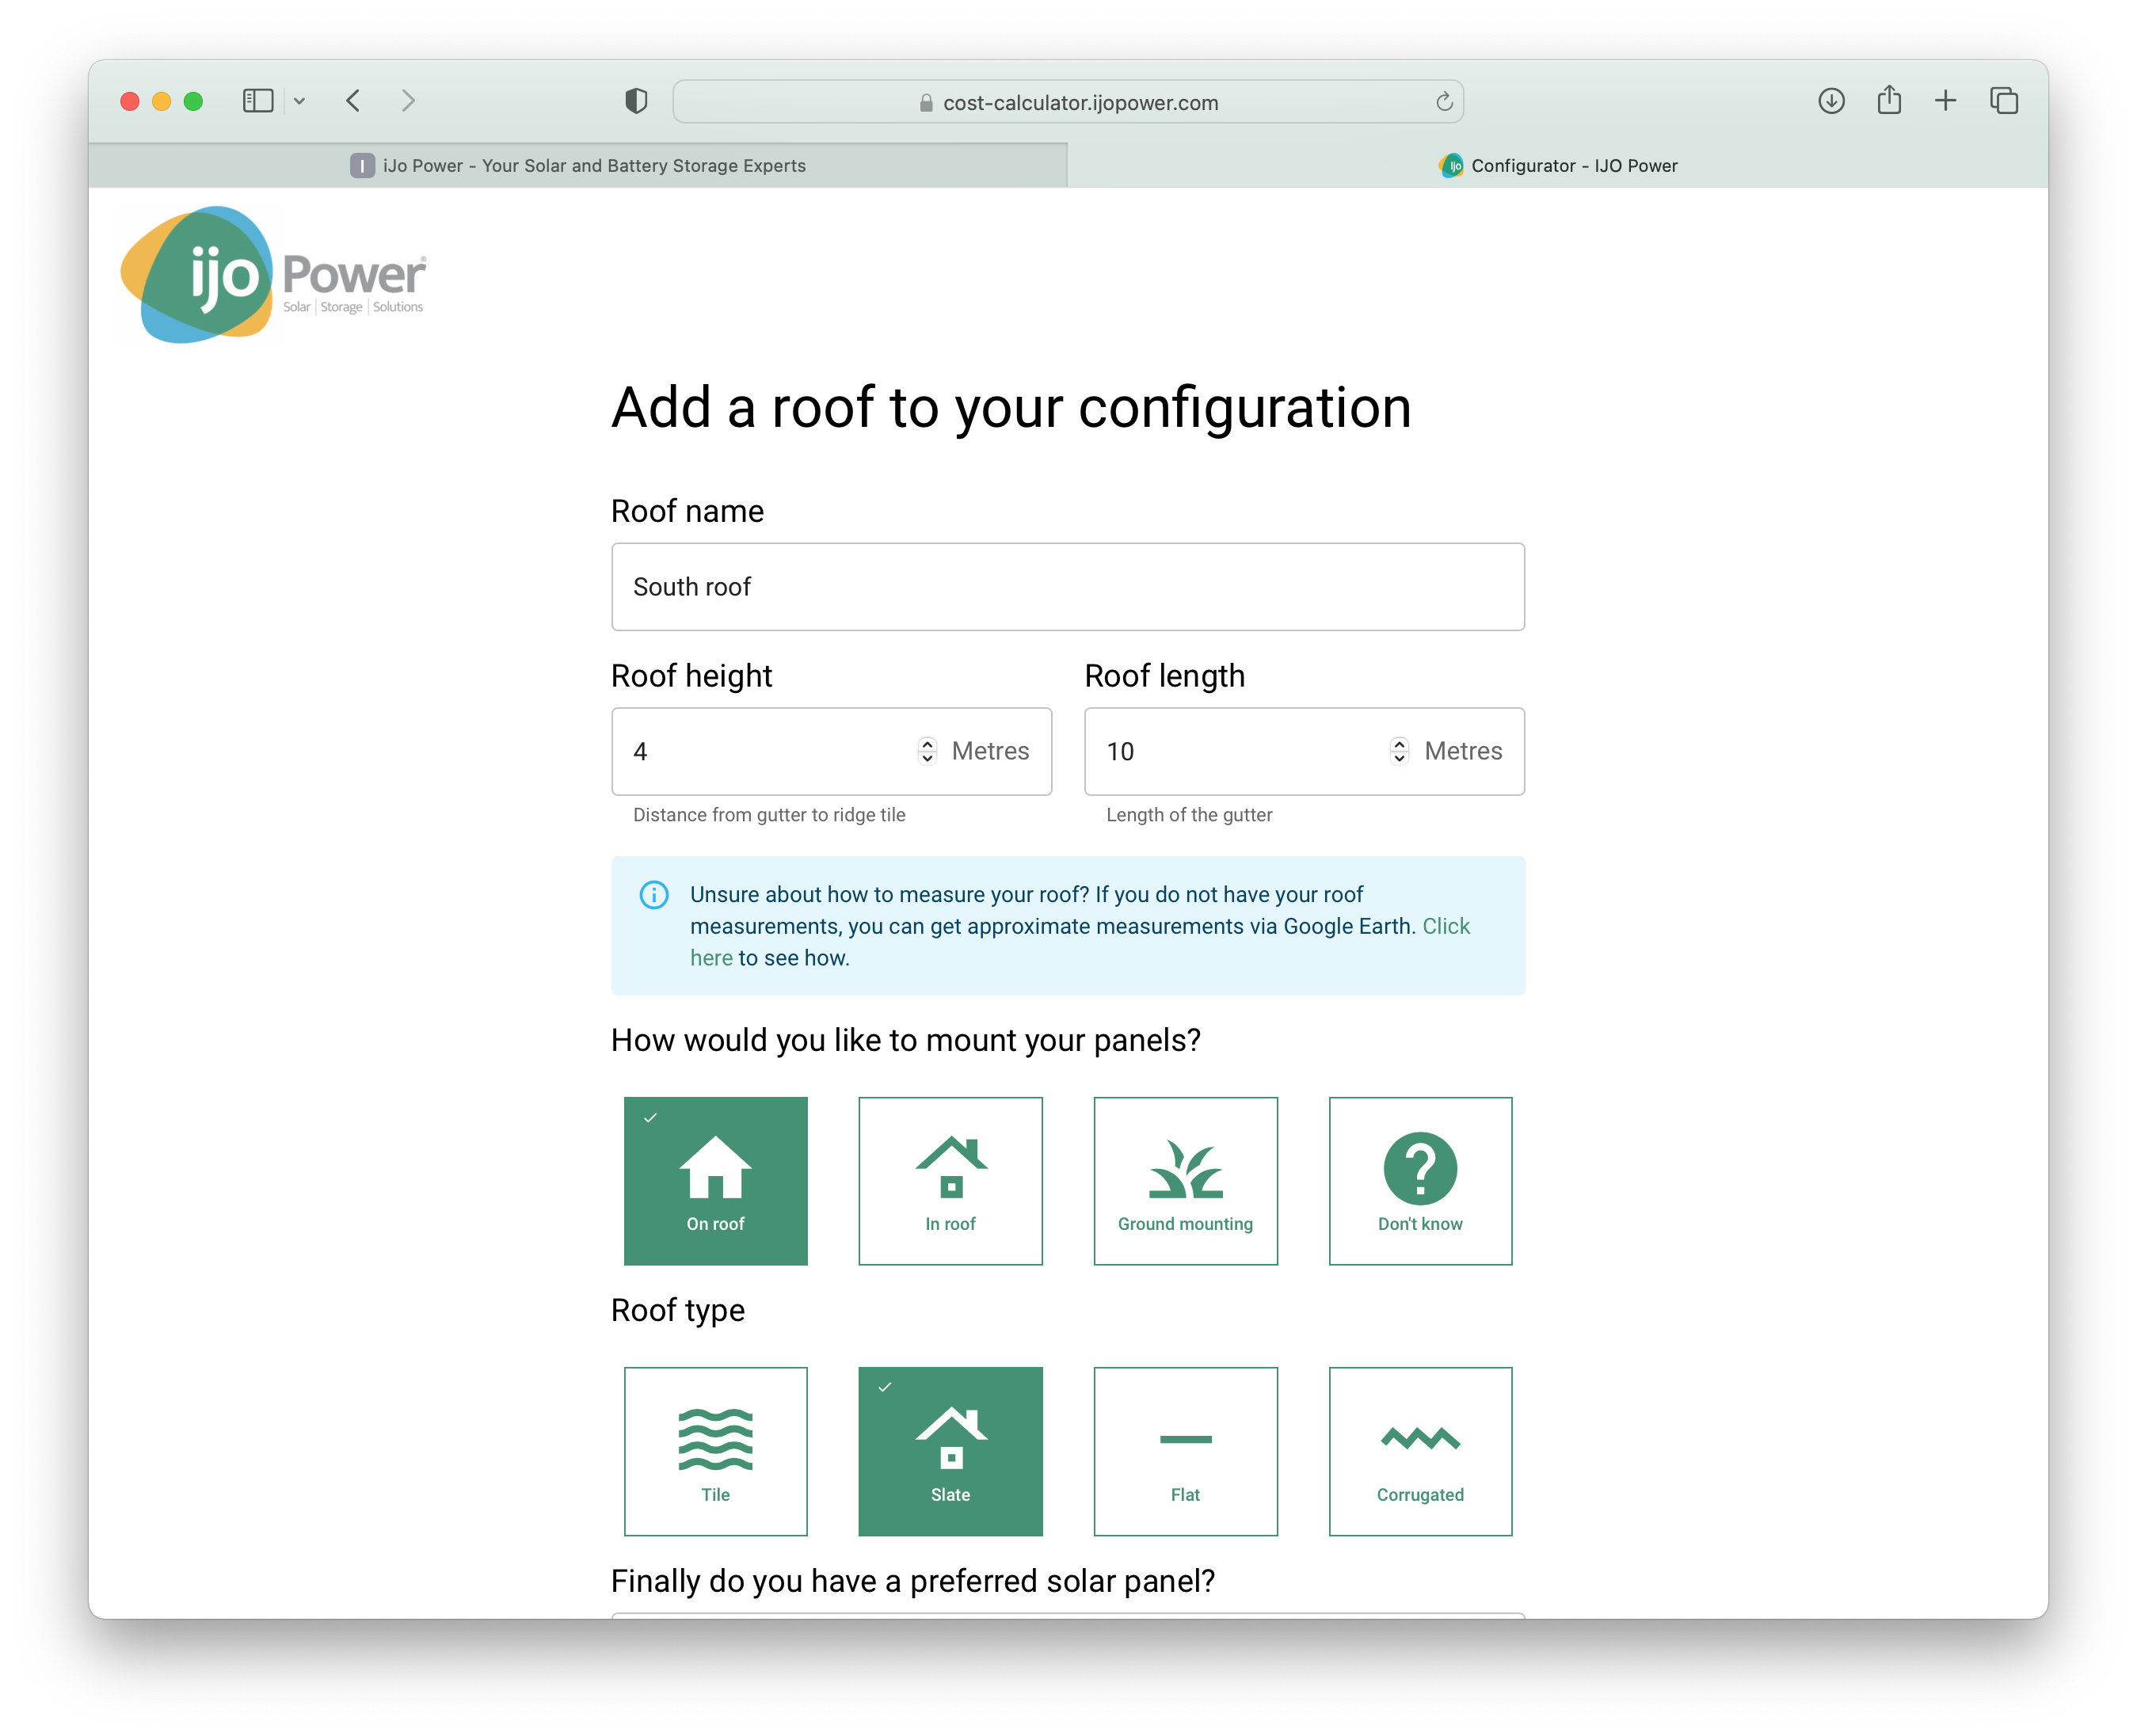Toggle the selected On roof option

point(715,1180)
